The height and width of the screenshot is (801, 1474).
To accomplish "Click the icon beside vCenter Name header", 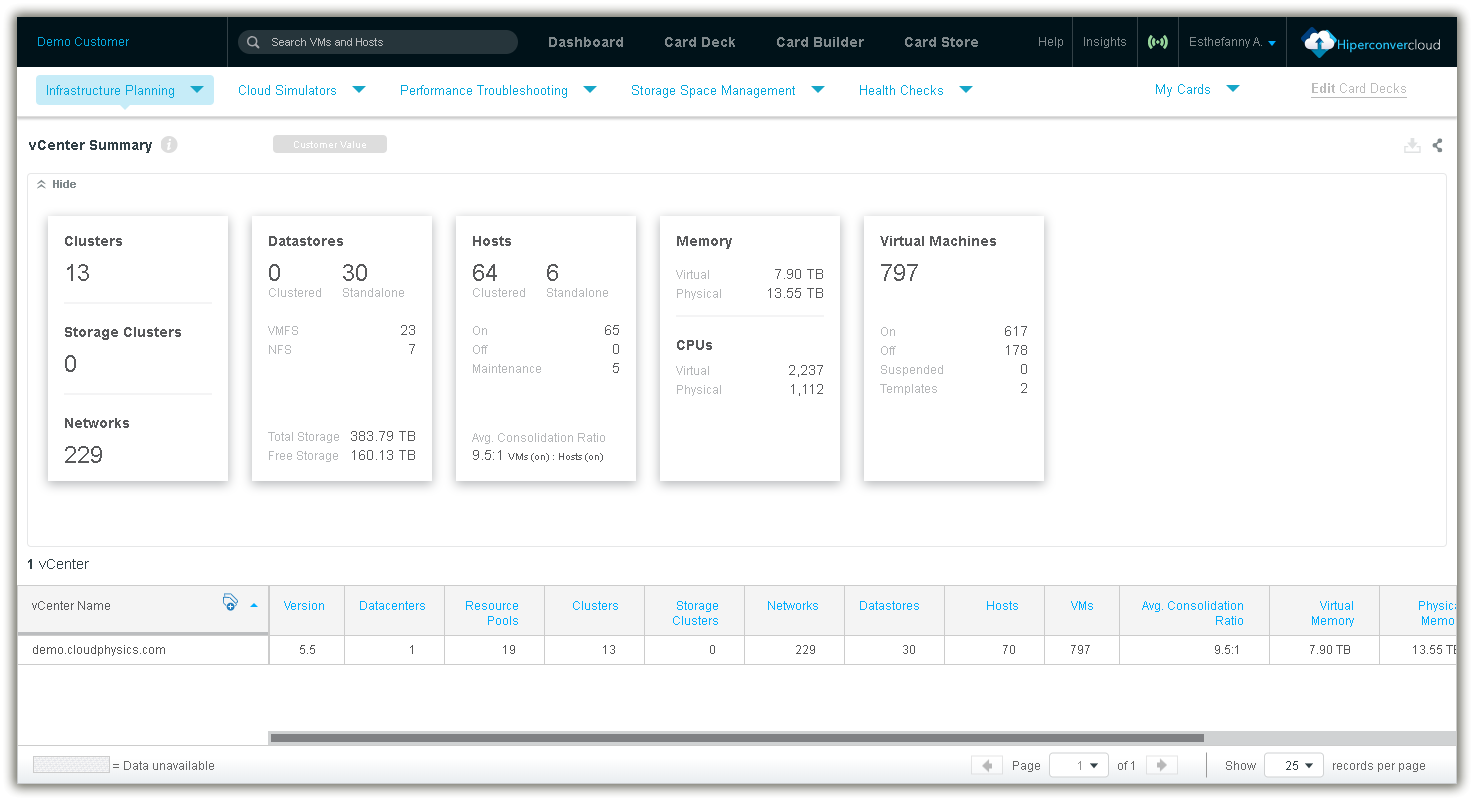I will 230,602.
